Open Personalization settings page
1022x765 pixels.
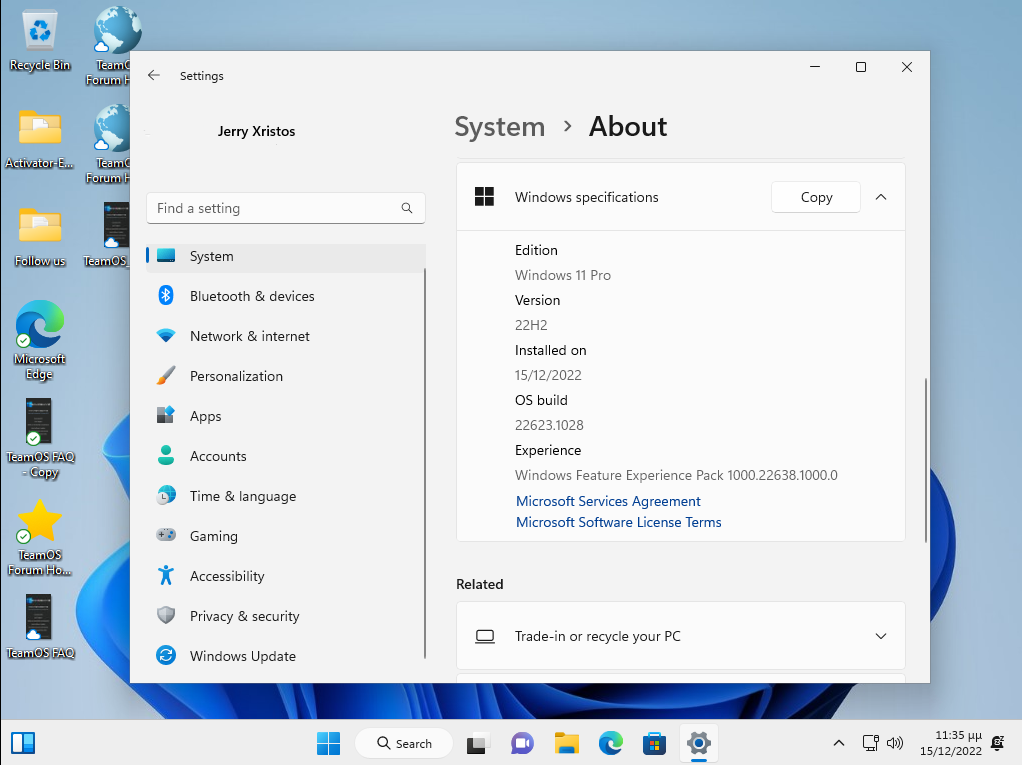click(236, 376)
